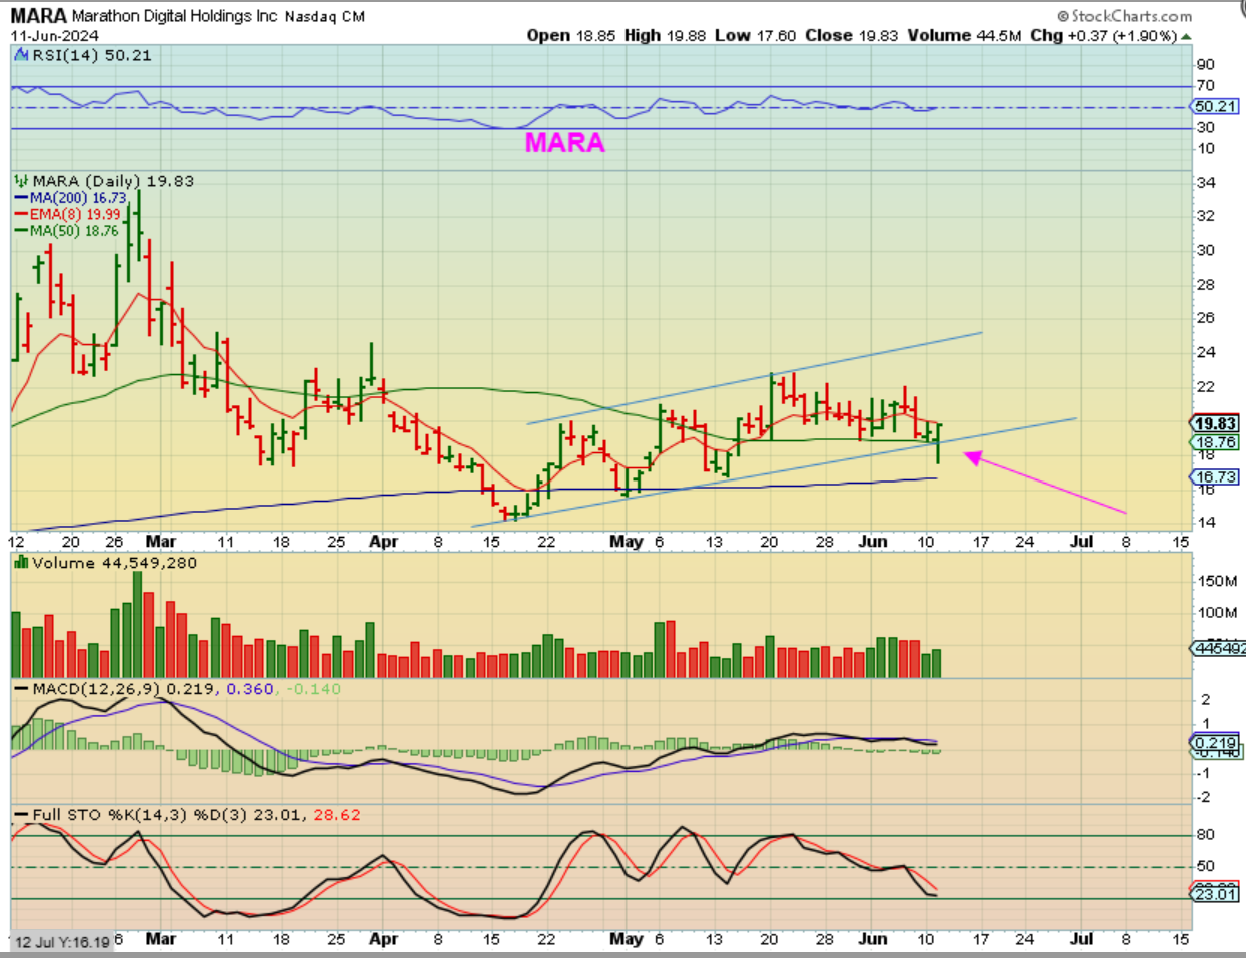Click the Nasdaq CM exchange label
The height and width of the screenshot is (958, 1246).
[x=325, y=16]
